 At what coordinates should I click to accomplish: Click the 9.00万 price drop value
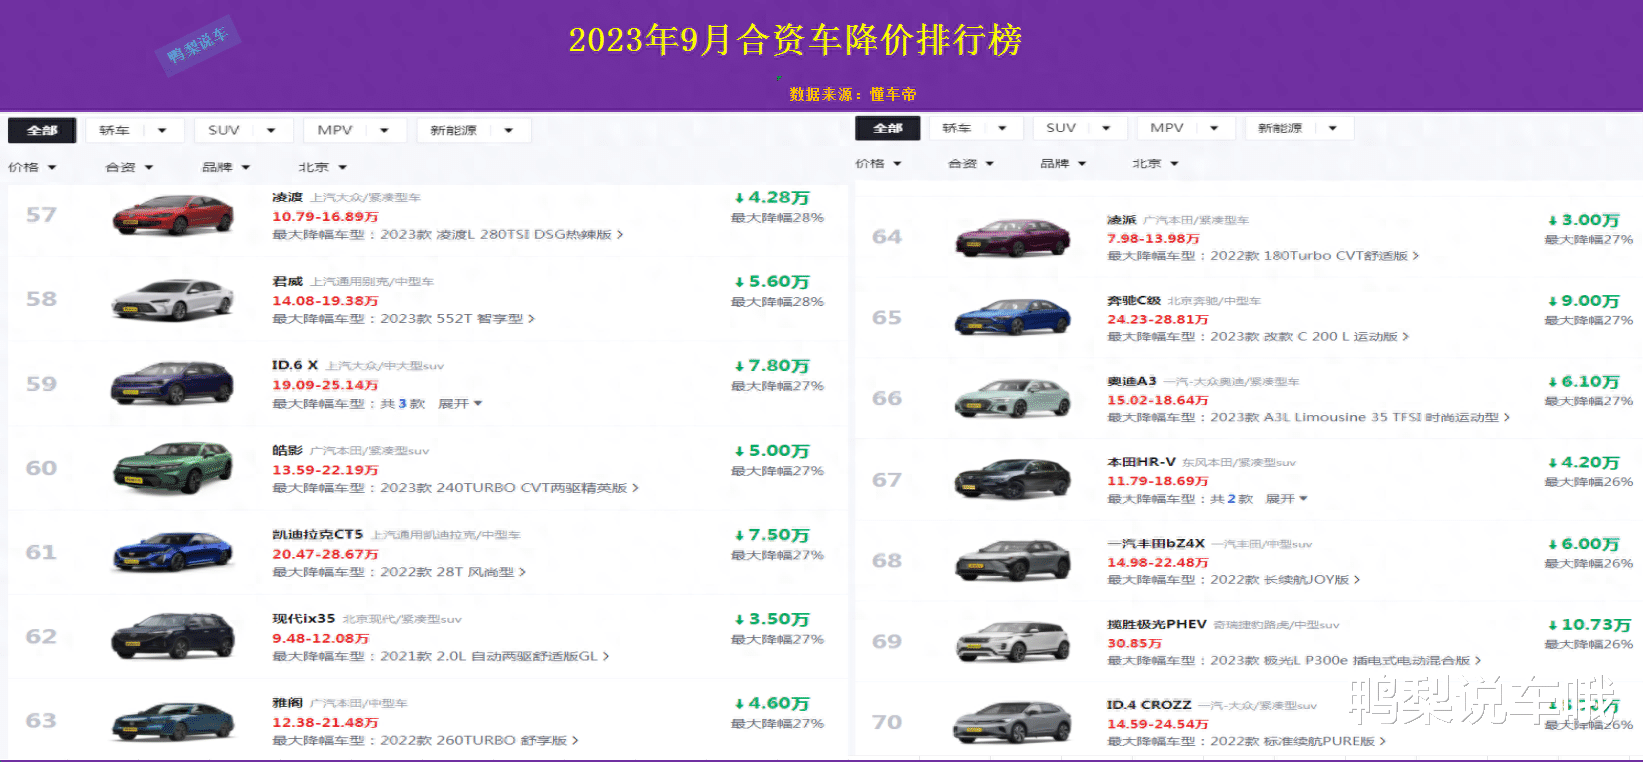coord(1583,301)
